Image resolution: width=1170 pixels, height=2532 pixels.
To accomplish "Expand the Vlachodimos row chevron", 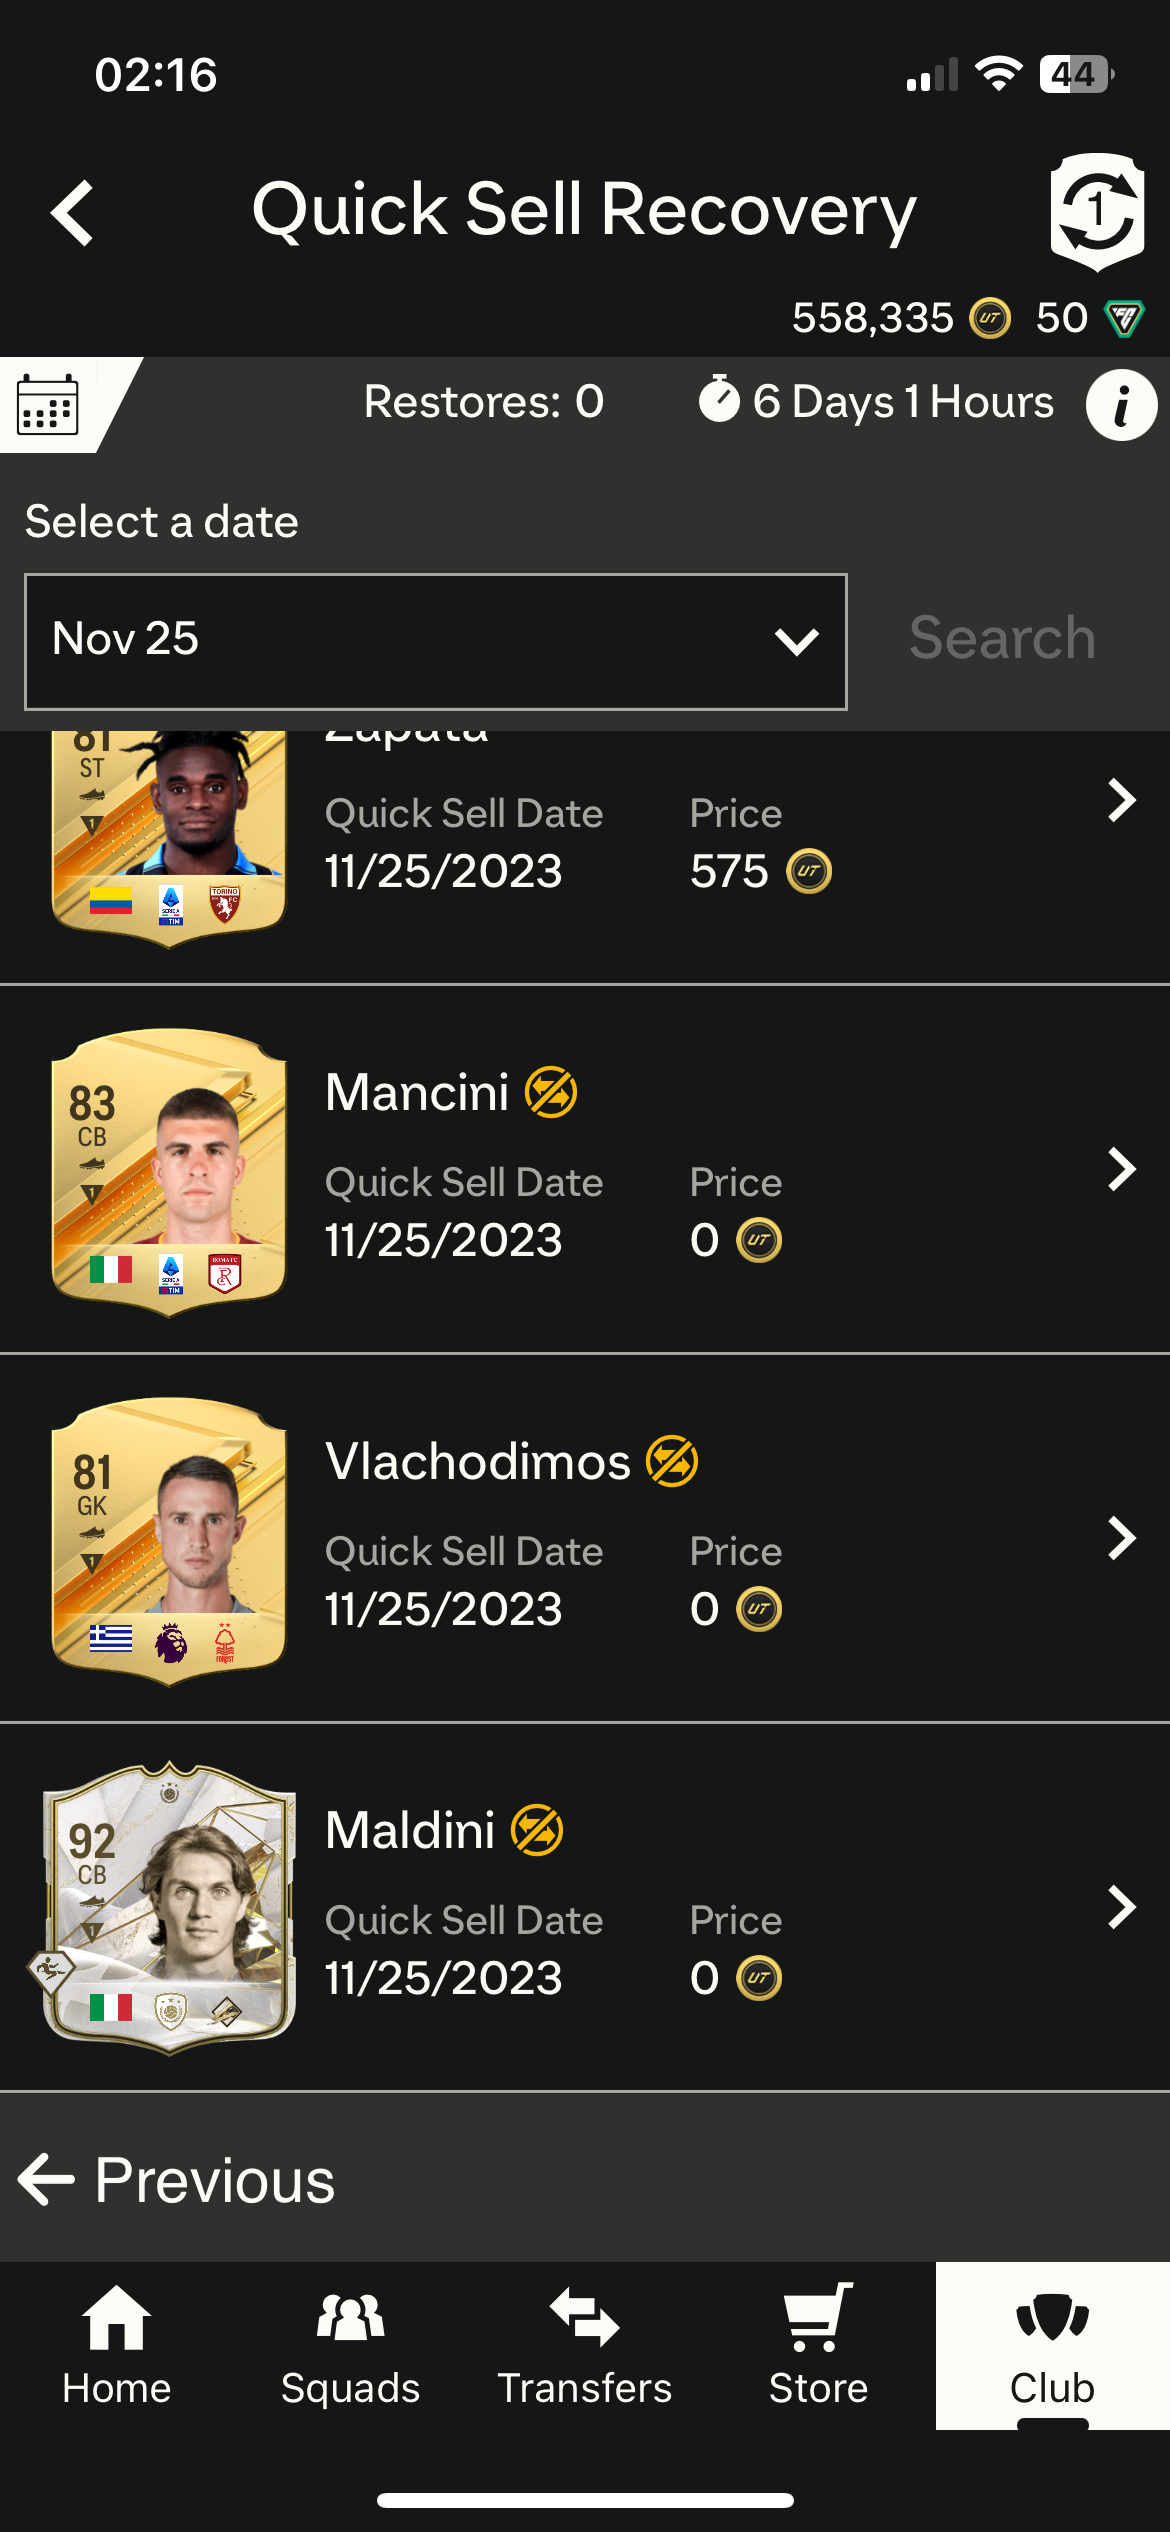I will (x=1122, y=1538).
